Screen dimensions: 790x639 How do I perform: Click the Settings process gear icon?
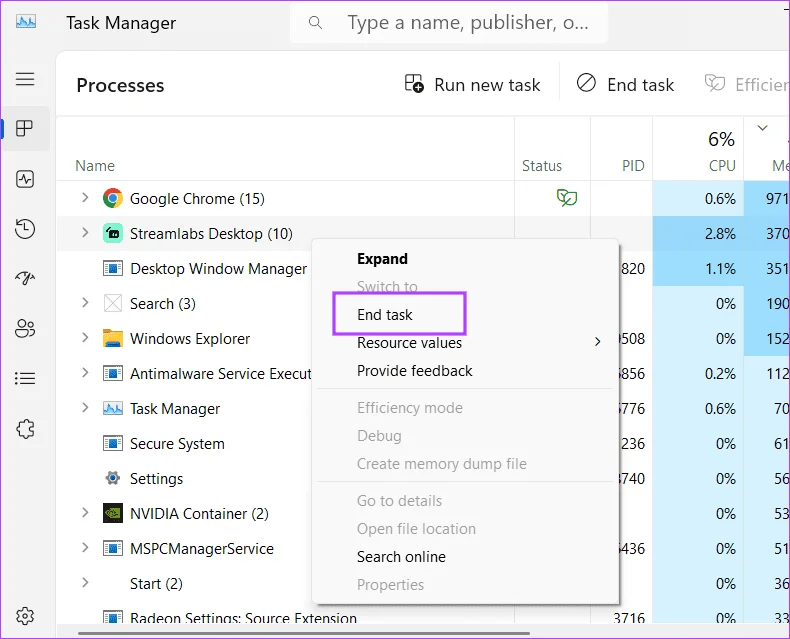click(x=113, y=478)
